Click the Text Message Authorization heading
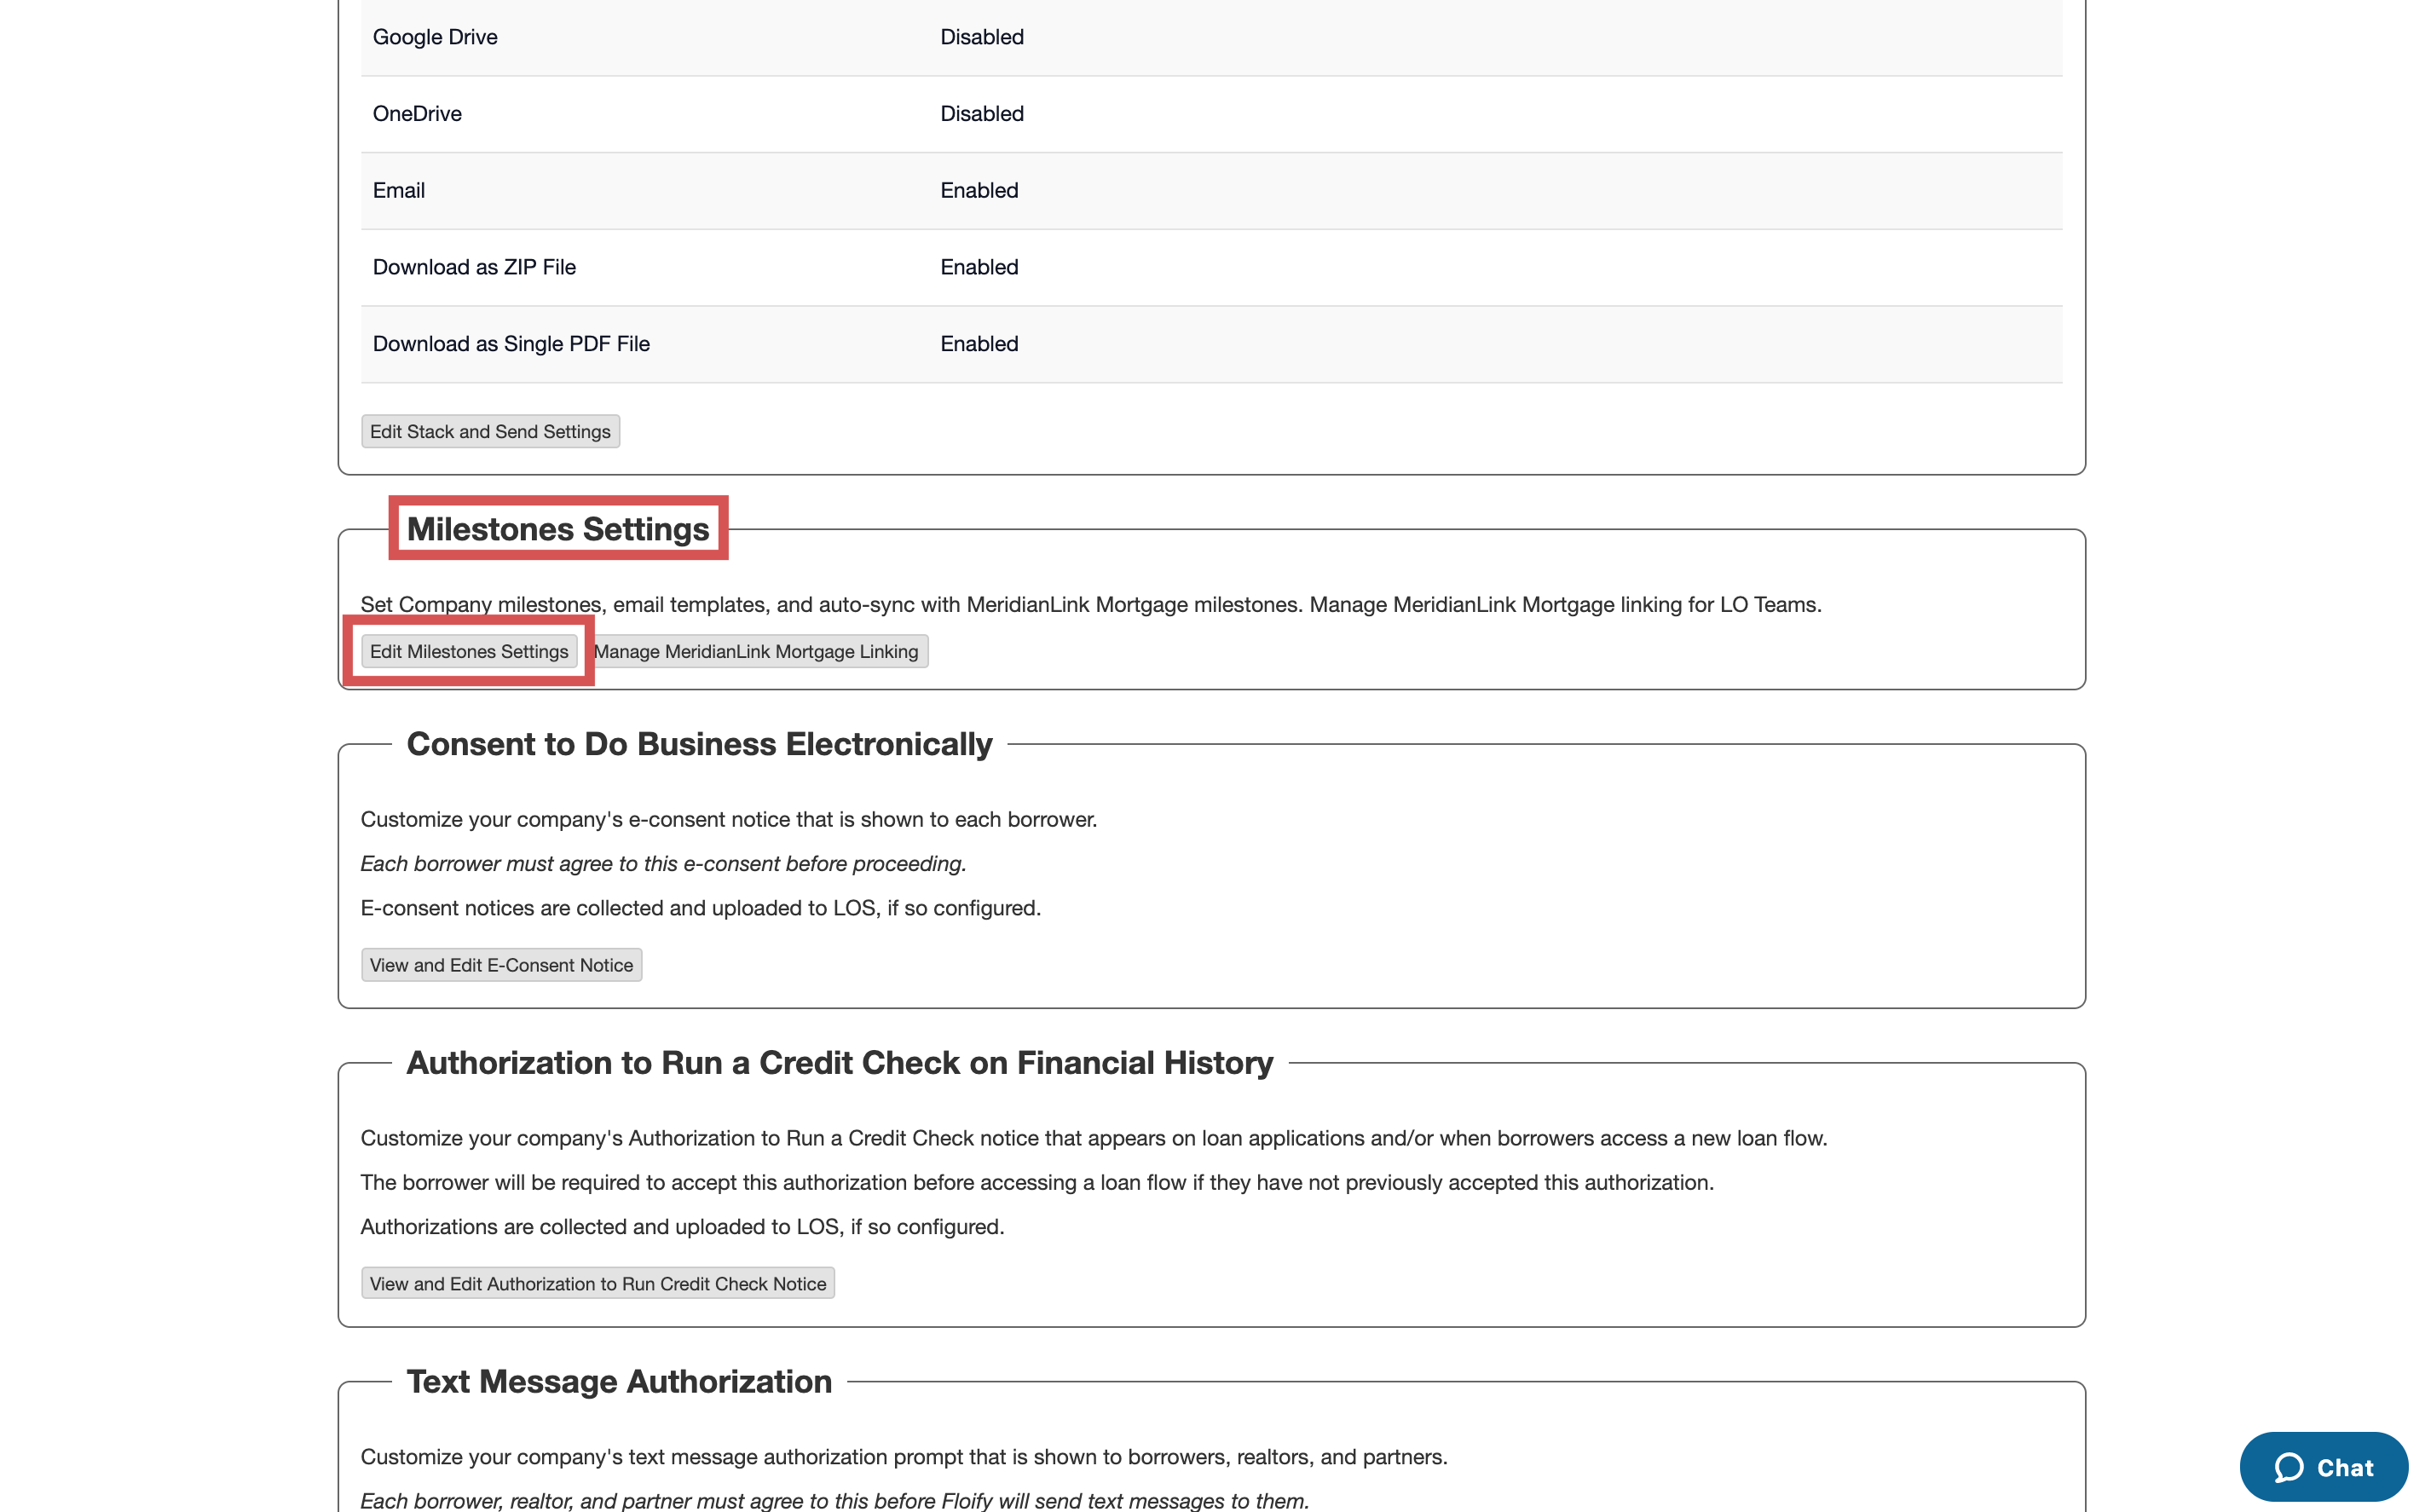The image size is (2431, 1512). click(619, 1381)
